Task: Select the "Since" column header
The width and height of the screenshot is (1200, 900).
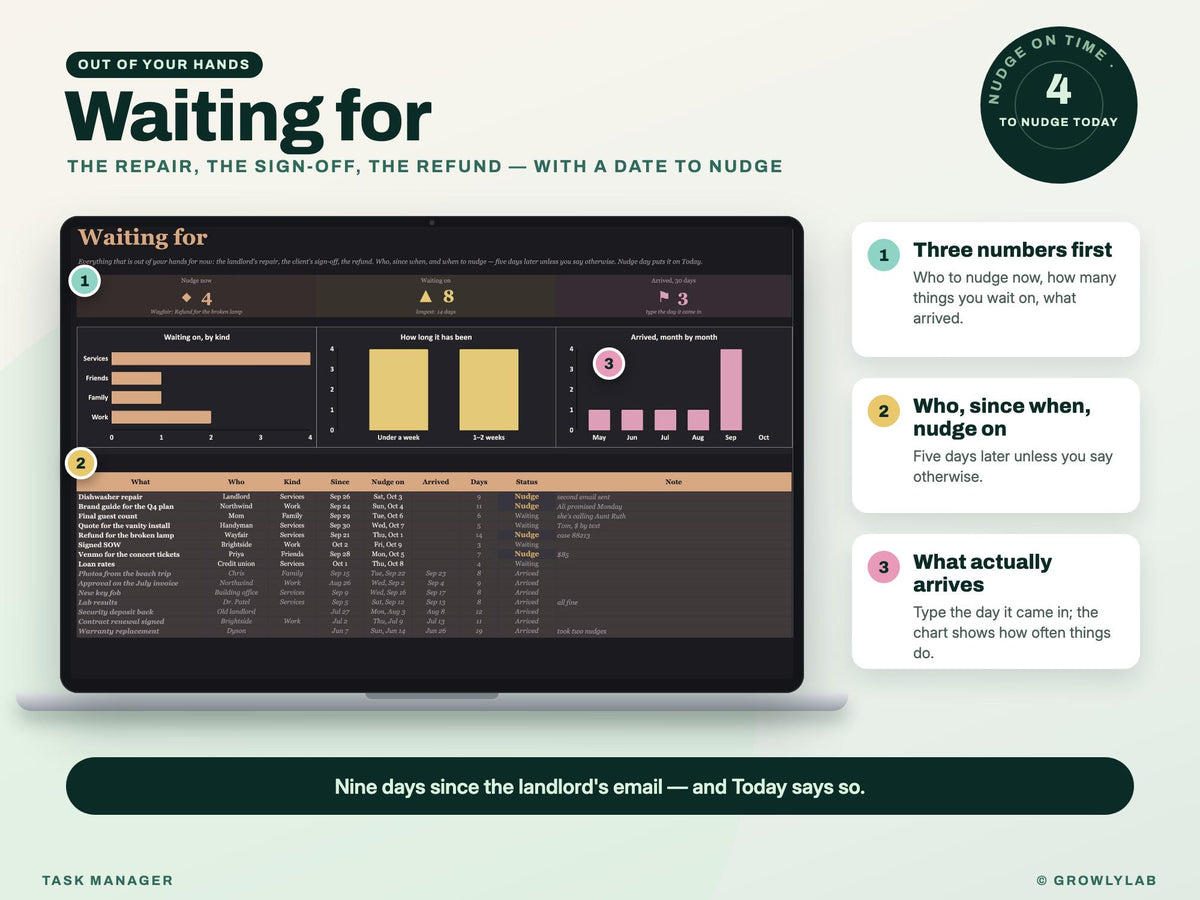Action: pos(340,482)
